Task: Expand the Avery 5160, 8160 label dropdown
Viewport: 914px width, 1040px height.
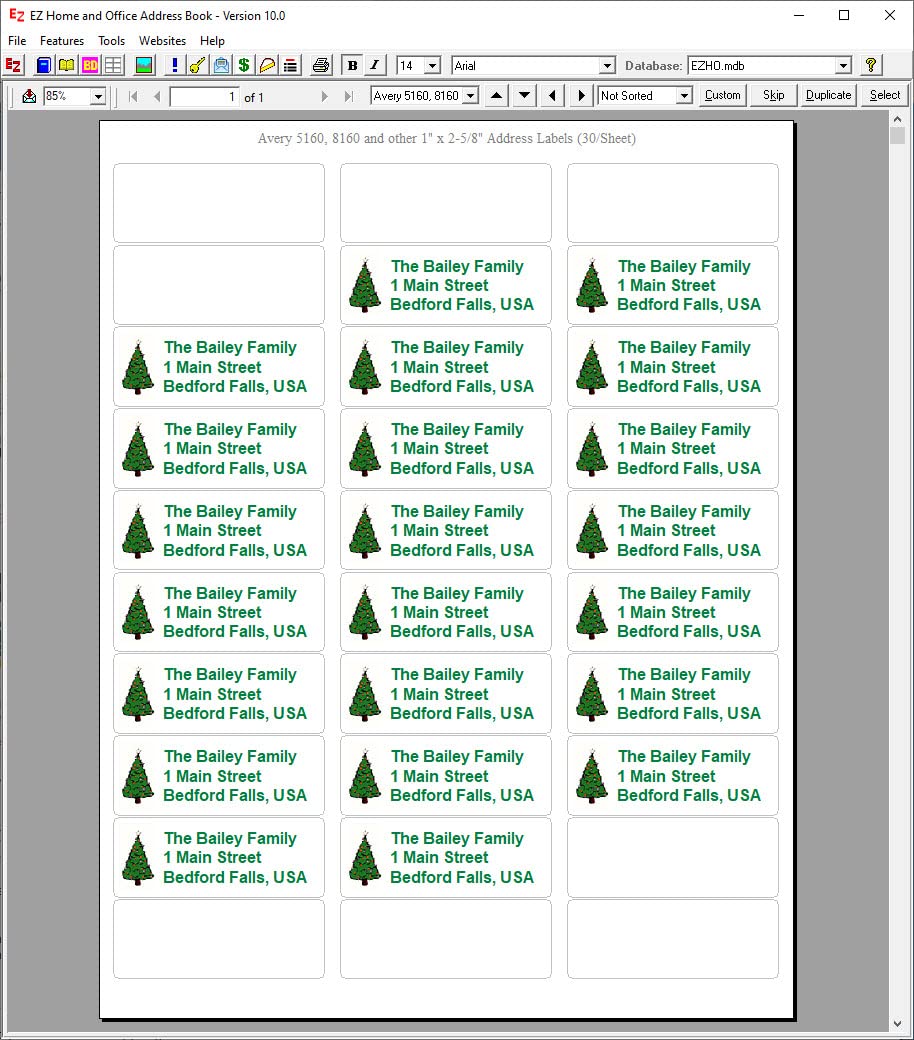Action: tap(470, 96)
